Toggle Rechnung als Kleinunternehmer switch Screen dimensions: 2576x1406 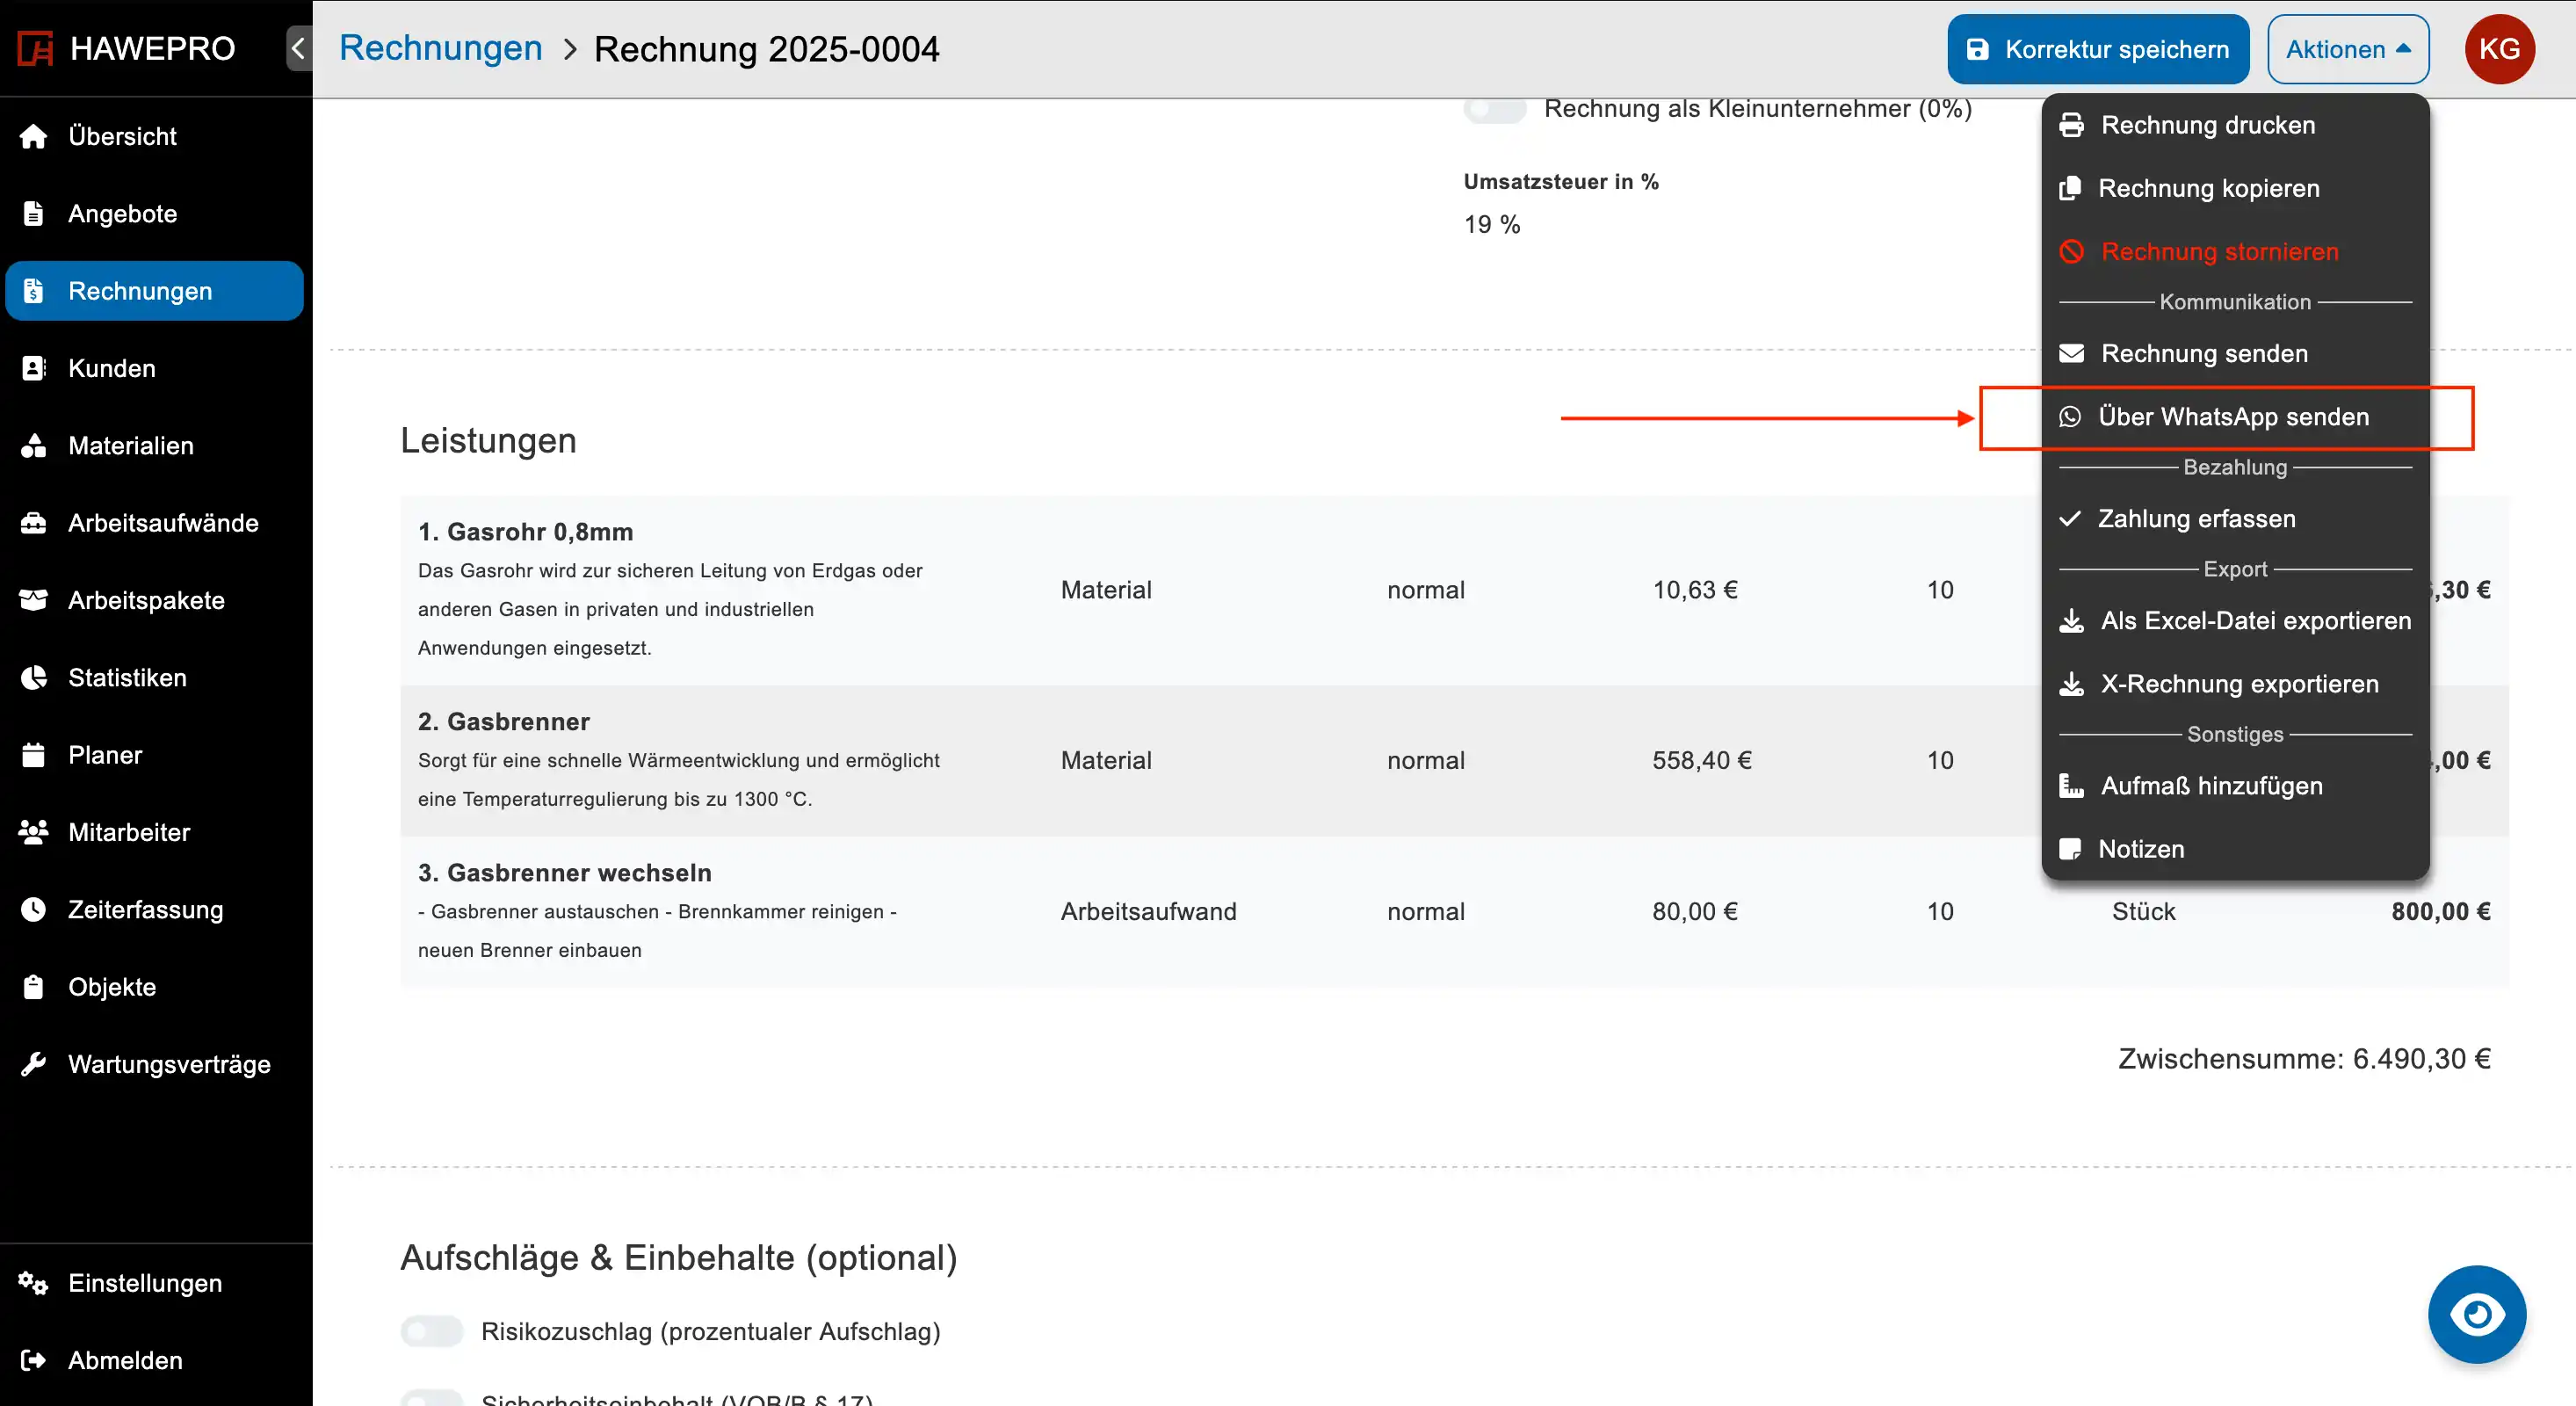point(1495,108)
